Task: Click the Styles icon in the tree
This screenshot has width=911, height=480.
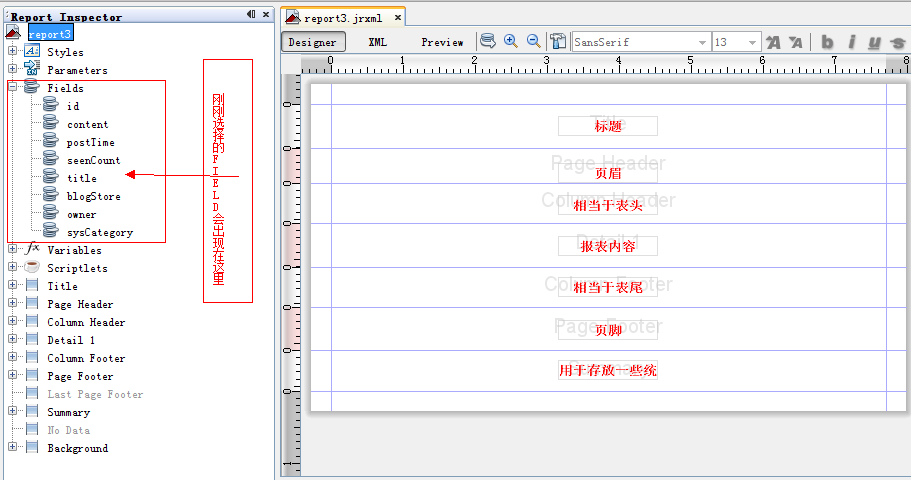Action: point(32,51)
